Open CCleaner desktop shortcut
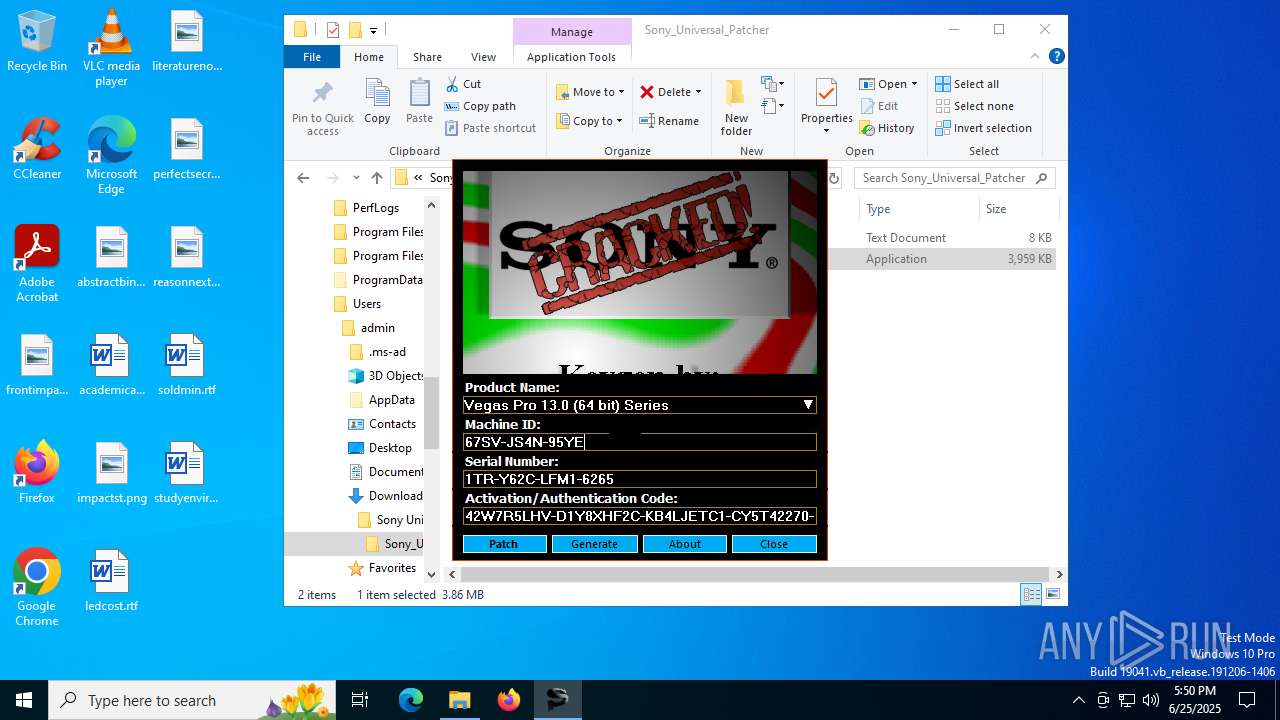This screenshot has height=720, width=1280. [37, 148]
